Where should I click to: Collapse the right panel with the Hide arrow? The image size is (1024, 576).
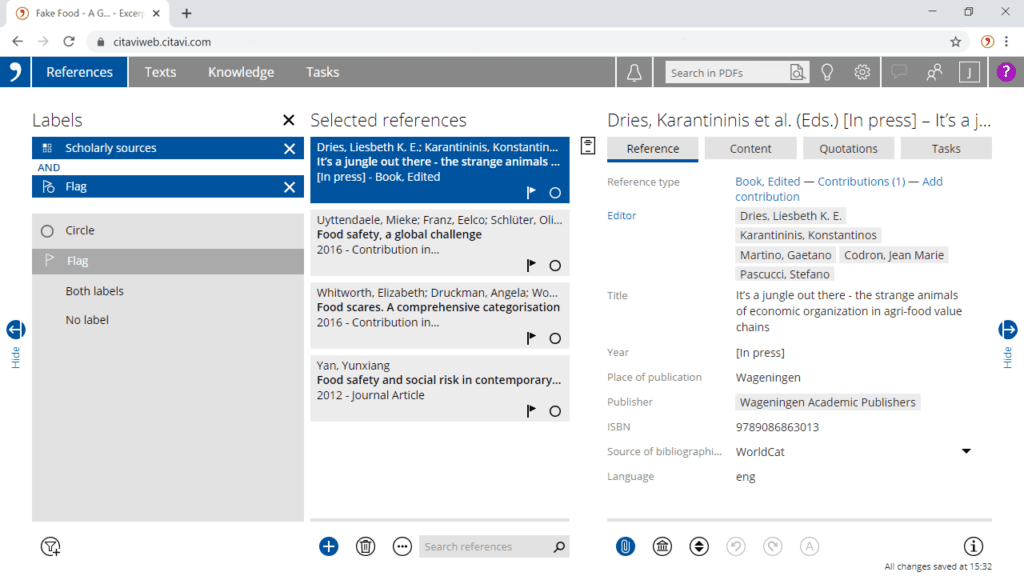click(1008, 329)
